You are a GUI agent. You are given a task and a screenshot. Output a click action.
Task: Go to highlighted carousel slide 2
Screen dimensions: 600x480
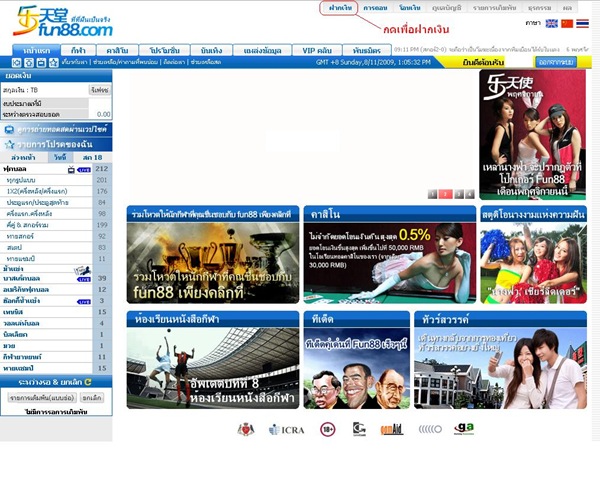click(445, 194)
